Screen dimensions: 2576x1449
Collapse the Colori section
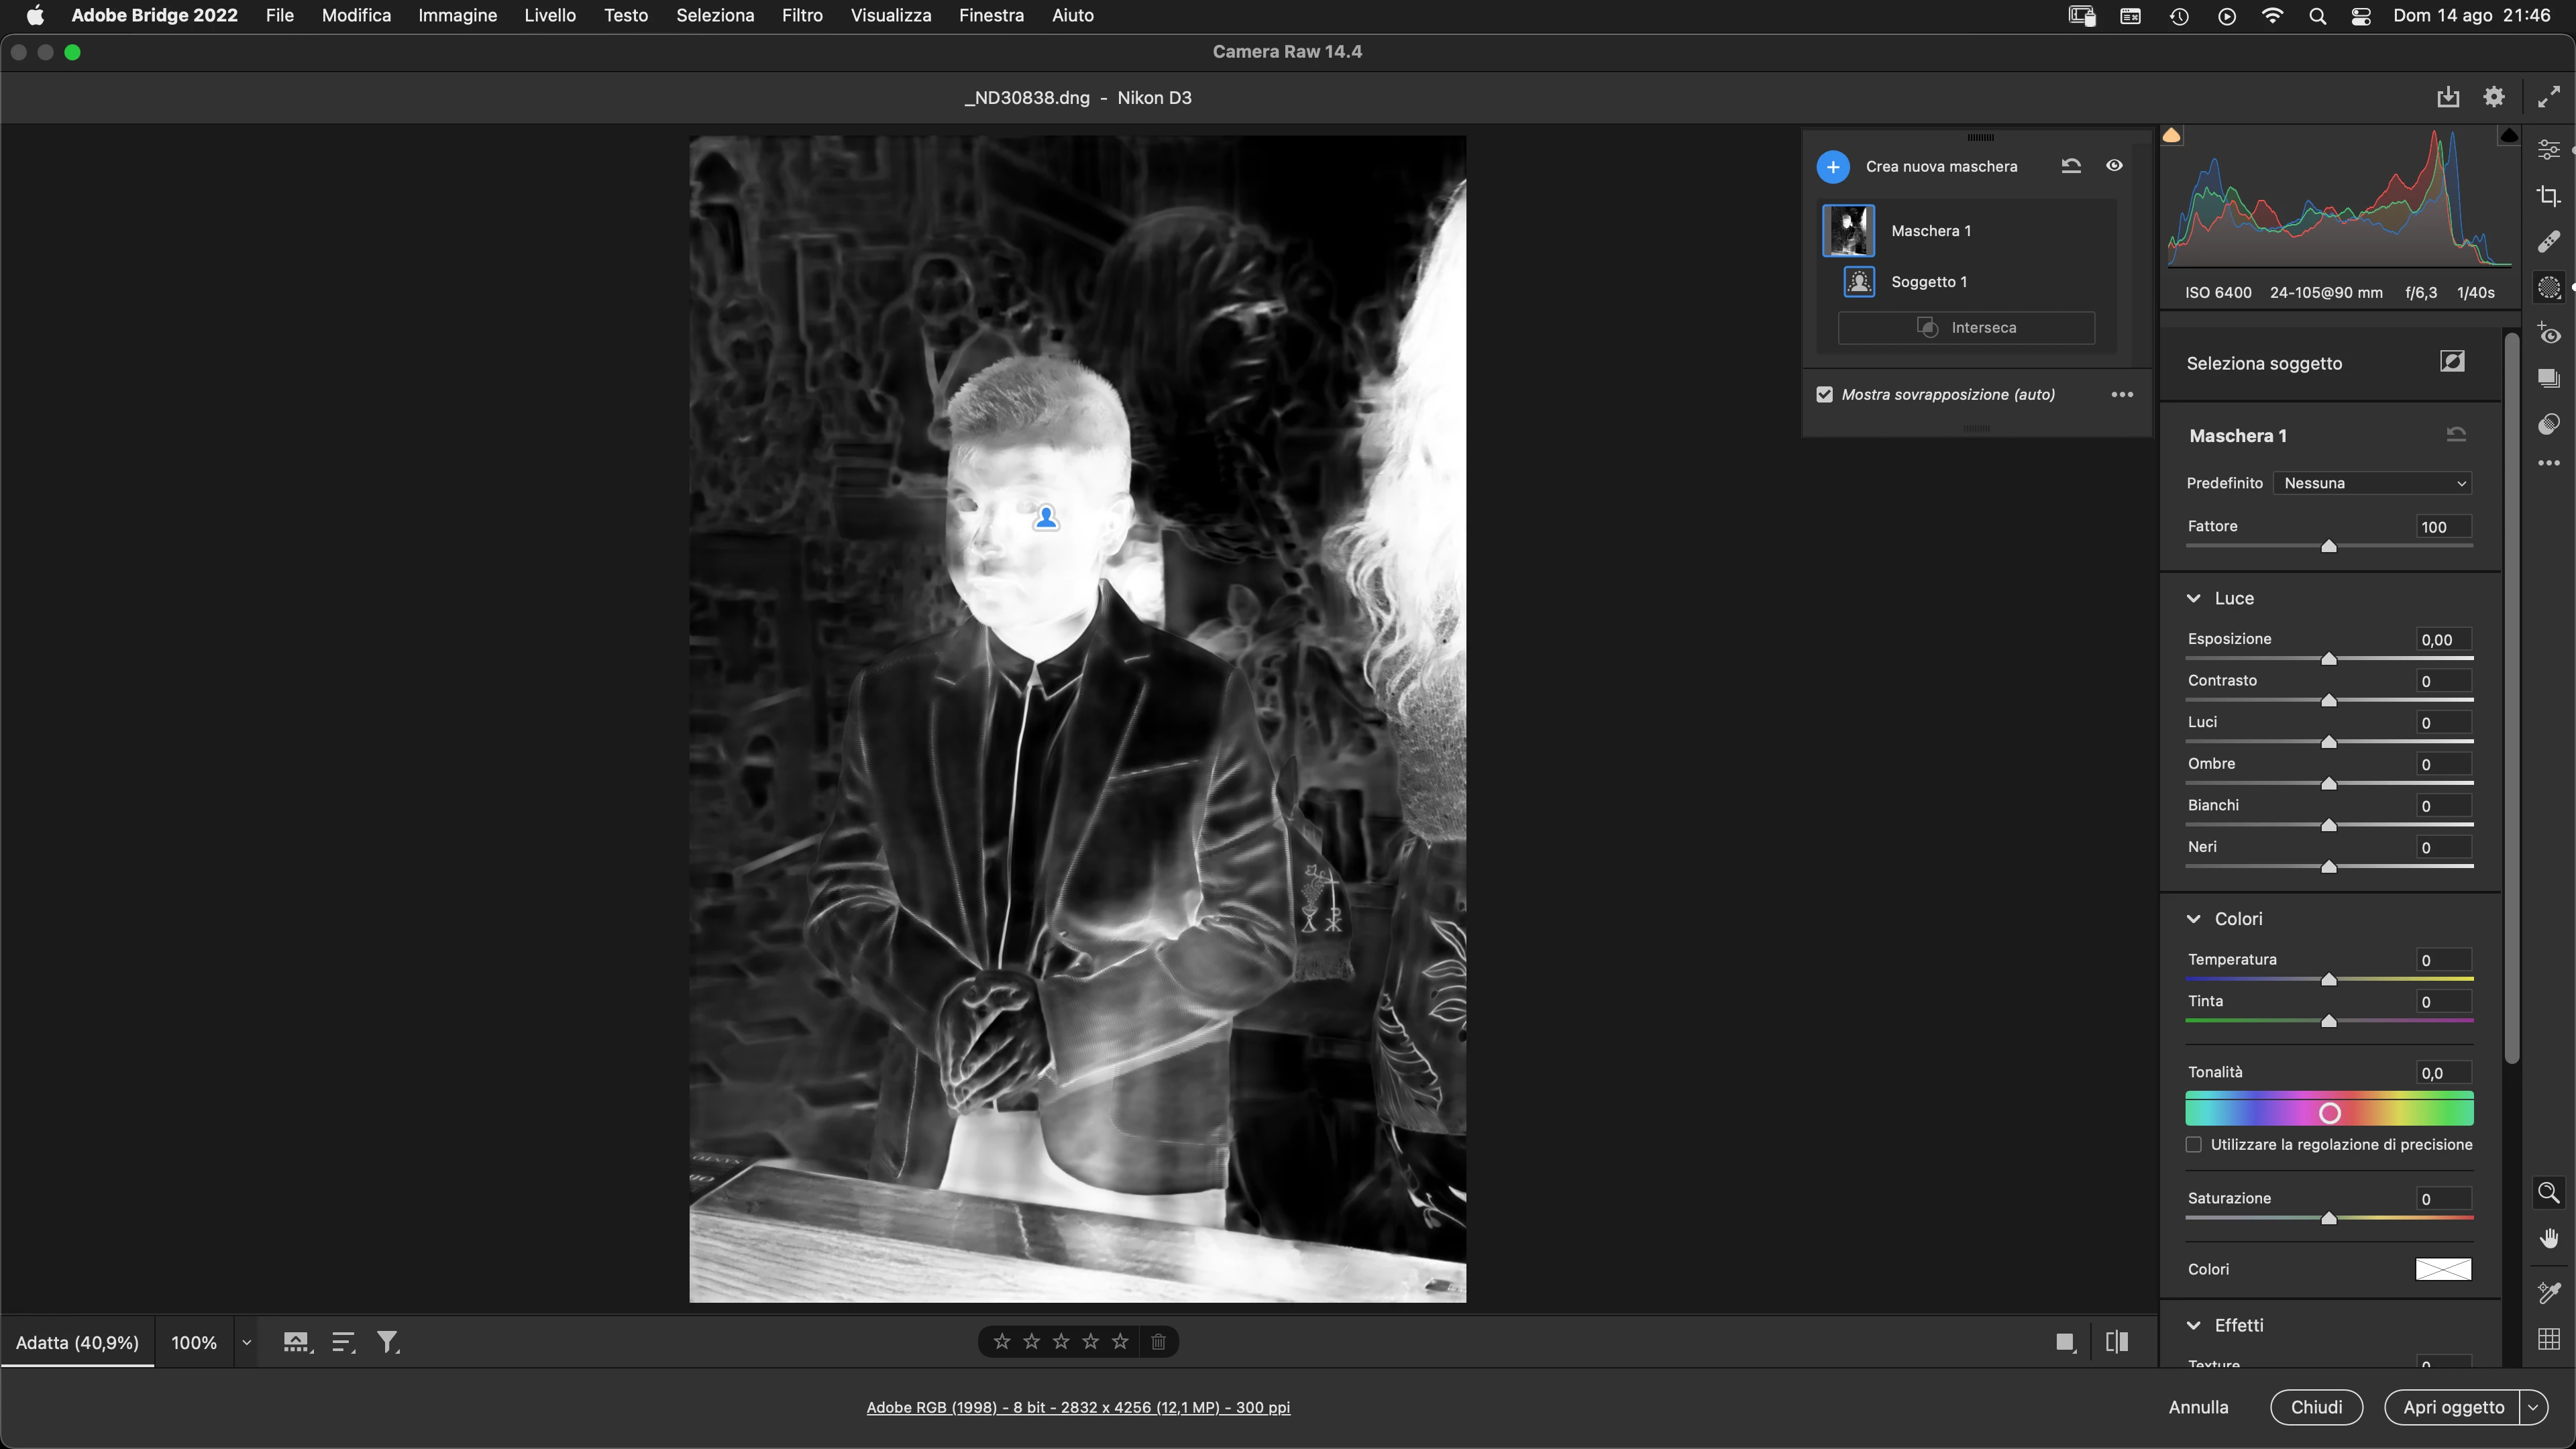(2194, 919)
